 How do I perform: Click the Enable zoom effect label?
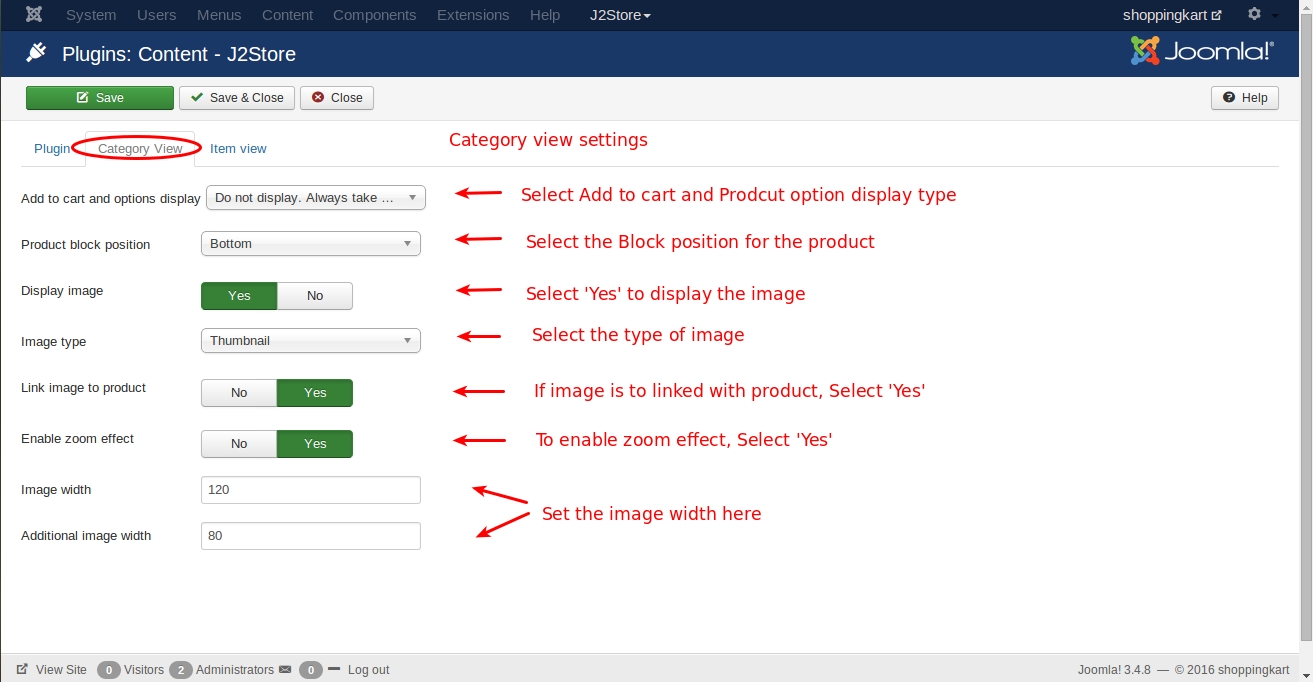(x=77, y=439)
